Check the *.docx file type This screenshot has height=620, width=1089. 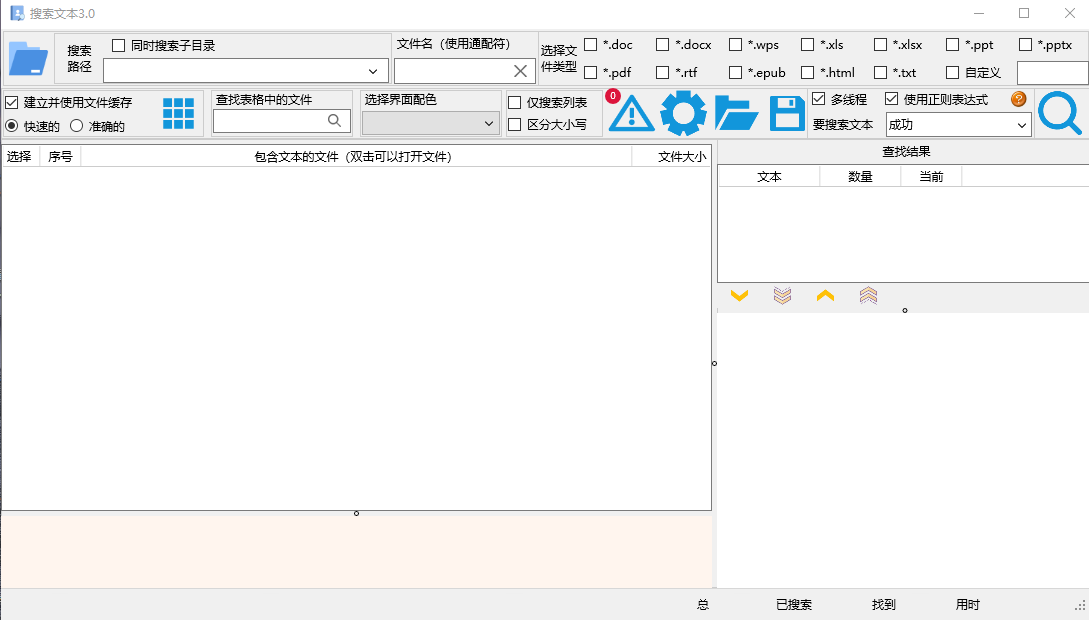coord(663,45)
